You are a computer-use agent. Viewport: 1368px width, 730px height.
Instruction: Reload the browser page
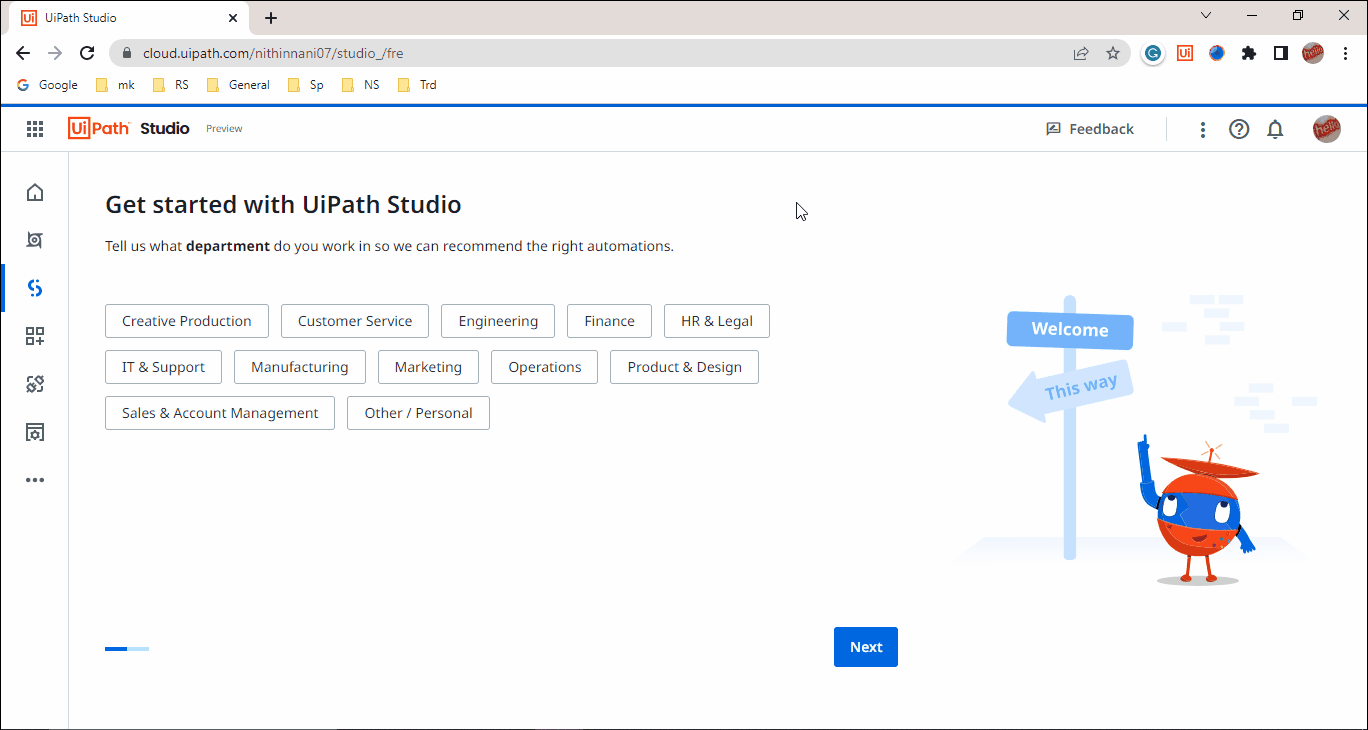point(87,53)
